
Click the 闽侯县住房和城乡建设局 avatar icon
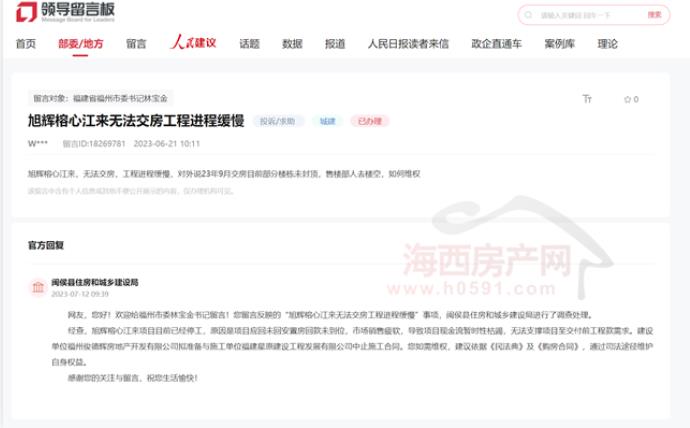point(38,287)
